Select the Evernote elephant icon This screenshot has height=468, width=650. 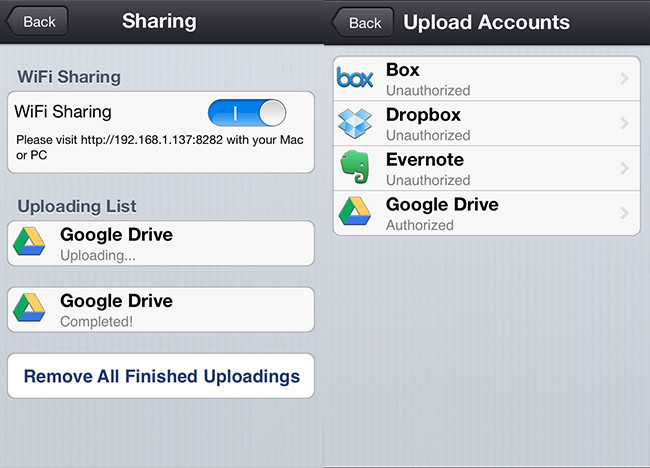[x=355, y=167]
